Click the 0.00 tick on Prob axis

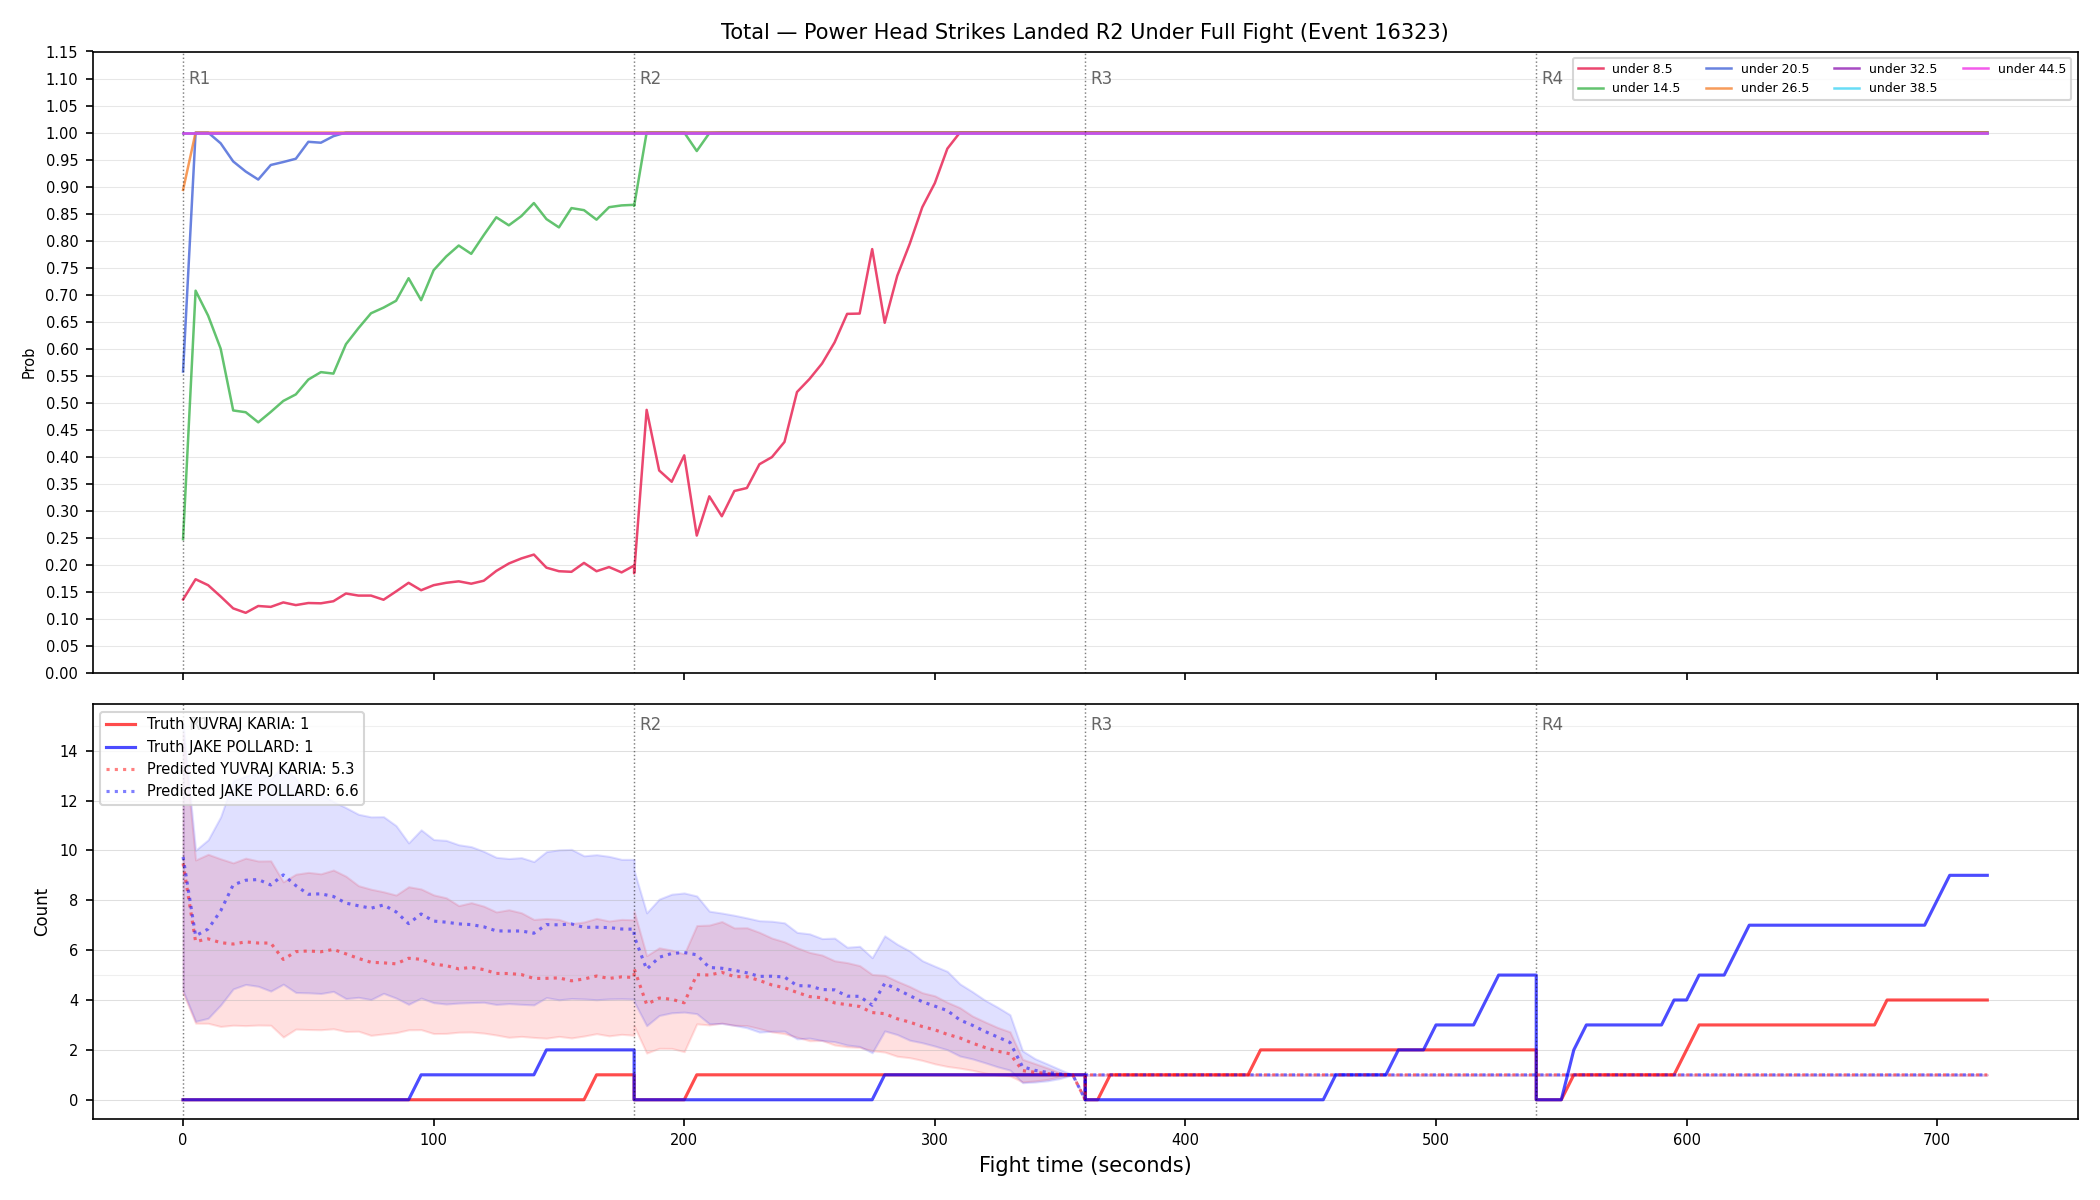(62, 673)
